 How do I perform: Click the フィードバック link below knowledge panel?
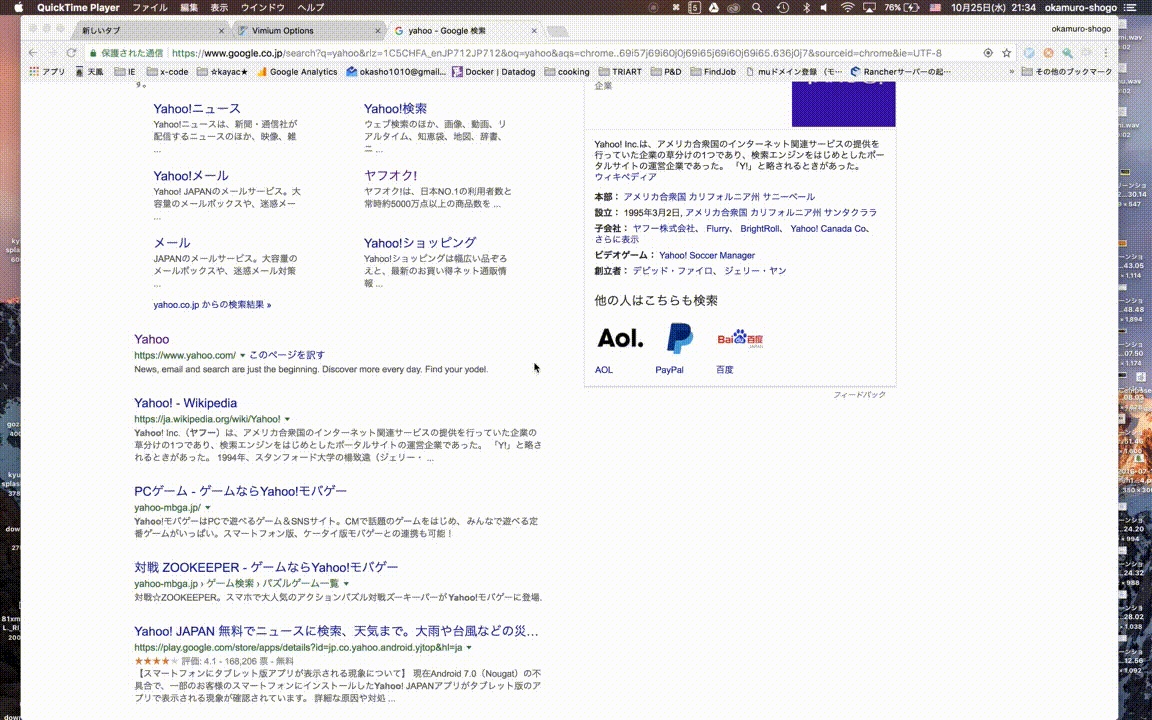click(859, 395)
